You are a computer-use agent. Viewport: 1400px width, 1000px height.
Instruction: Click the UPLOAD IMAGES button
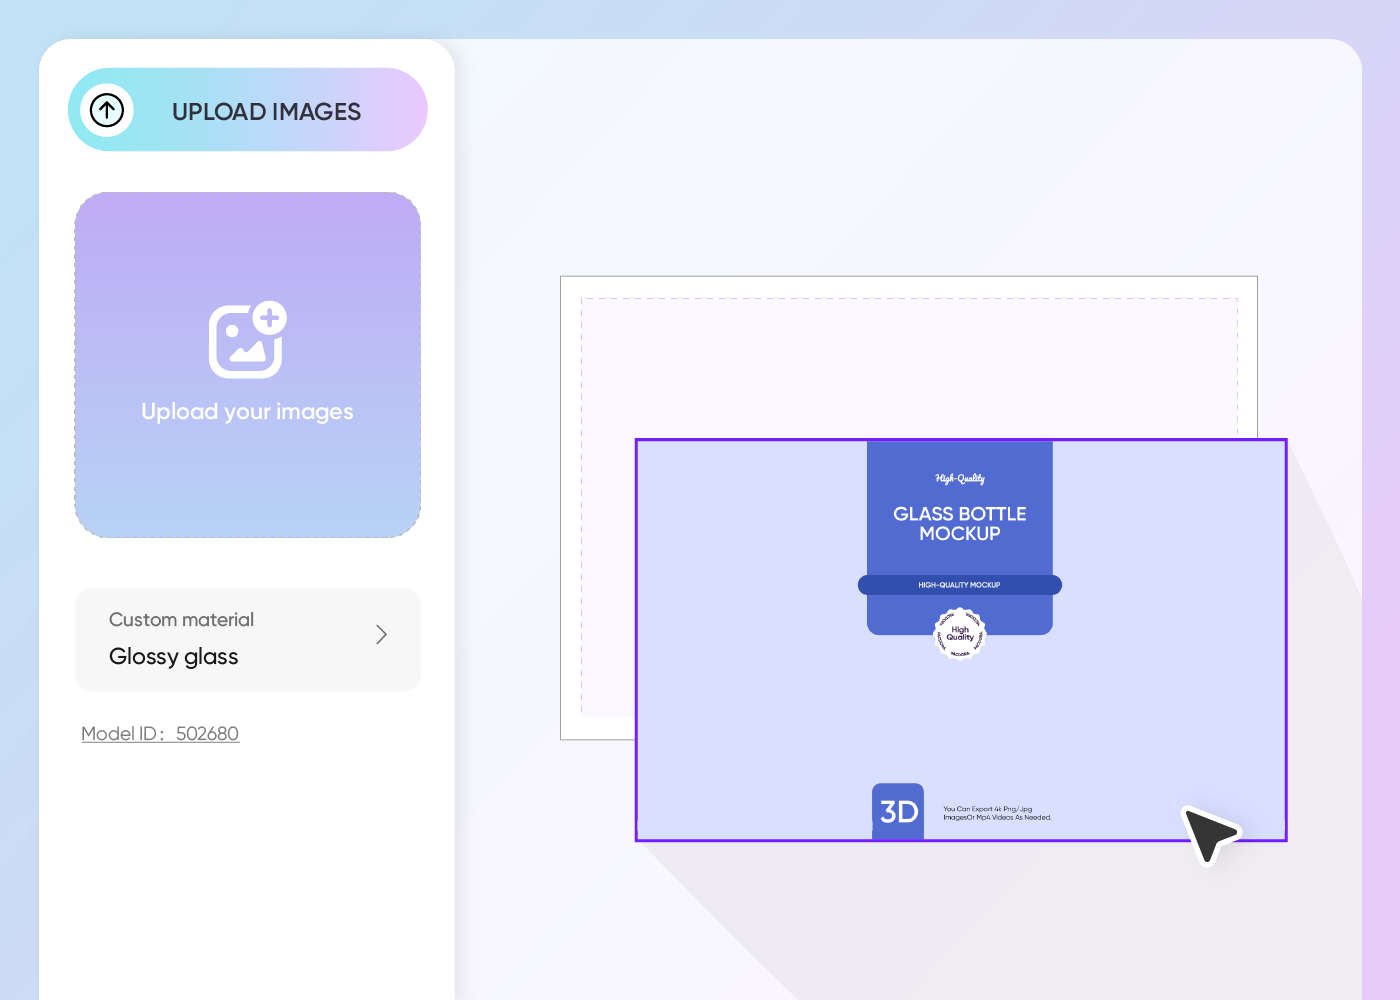pos(266,111)
